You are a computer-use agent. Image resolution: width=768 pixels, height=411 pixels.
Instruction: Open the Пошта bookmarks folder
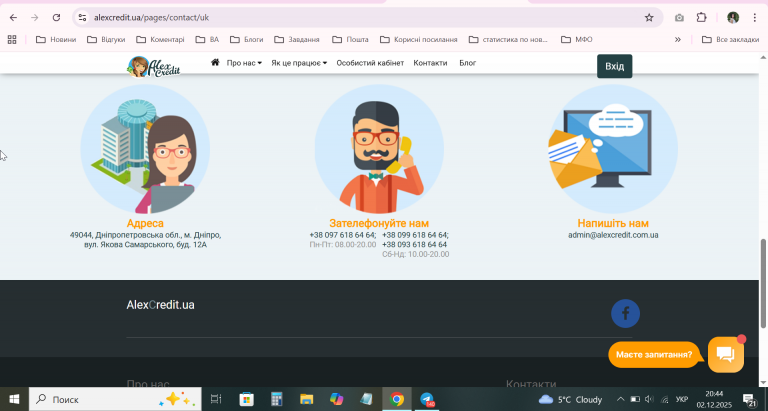350,40
